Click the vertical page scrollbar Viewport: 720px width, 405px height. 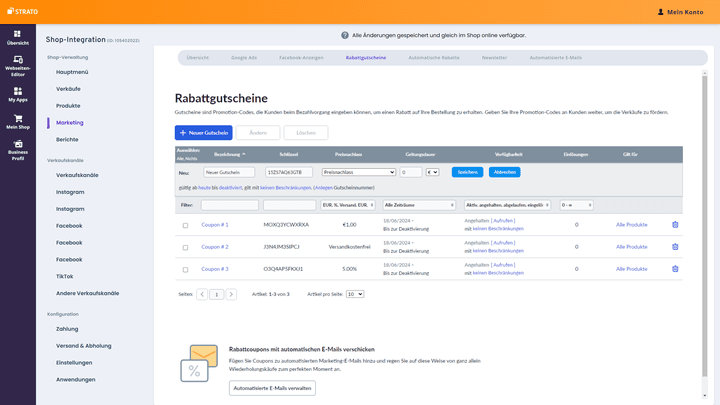705,225
